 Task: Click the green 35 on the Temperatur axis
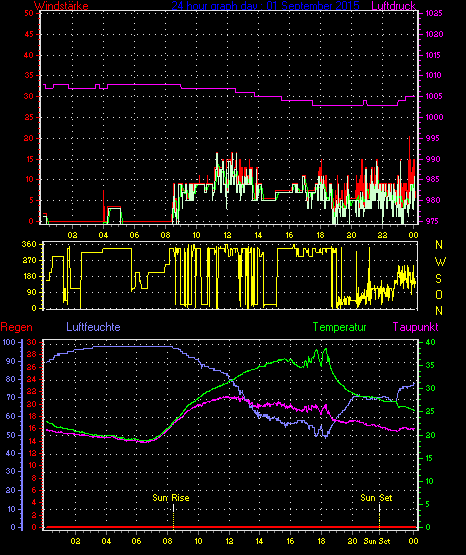[x=430, y=365]
